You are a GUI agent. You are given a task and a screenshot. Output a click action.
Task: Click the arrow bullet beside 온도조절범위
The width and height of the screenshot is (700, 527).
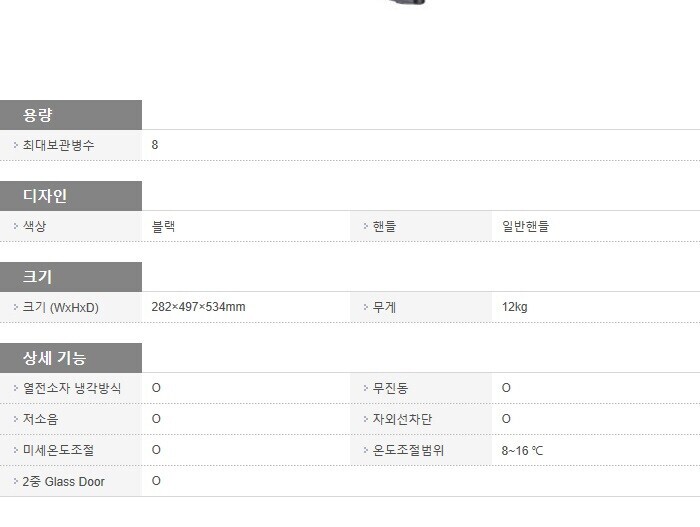click(x=365, y=450)
